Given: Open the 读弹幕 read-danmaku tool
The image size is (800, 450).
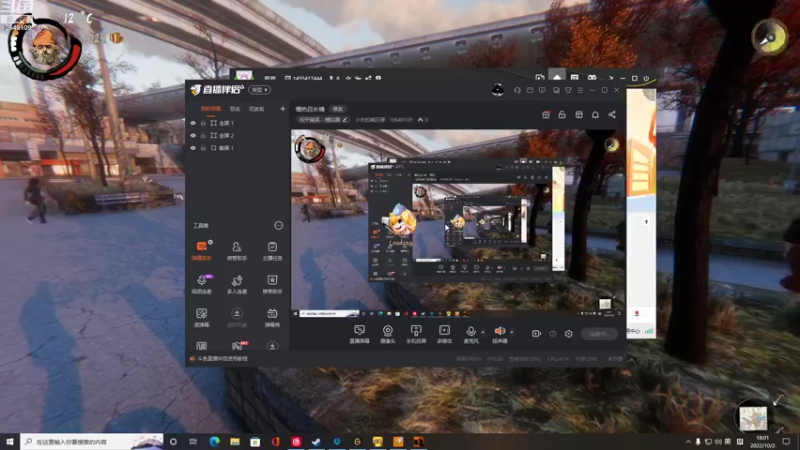Looking at the screenshot, I should (x=202, y=317).
